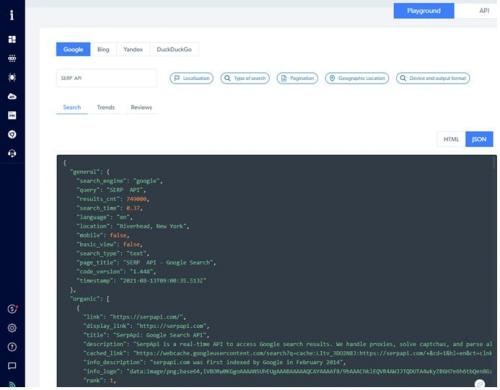500x390 pixels.
Task: Click the "search_engine": "google" line
Action: click(x=120, y=181)
